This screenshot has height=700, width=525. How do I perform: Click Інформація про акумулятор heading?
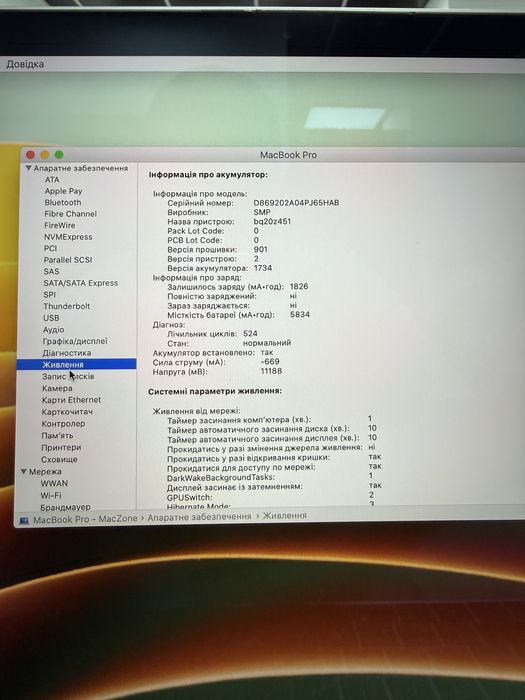(208, 175)
